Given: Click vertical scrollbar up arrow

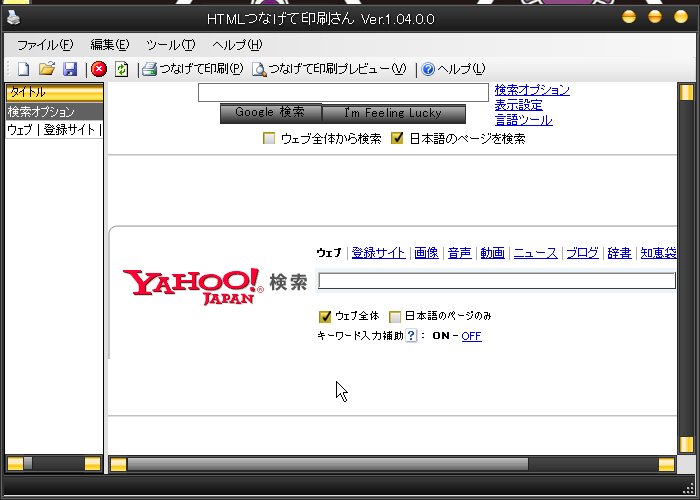Looking at the screenshot, I should click(x=686, y=92).
